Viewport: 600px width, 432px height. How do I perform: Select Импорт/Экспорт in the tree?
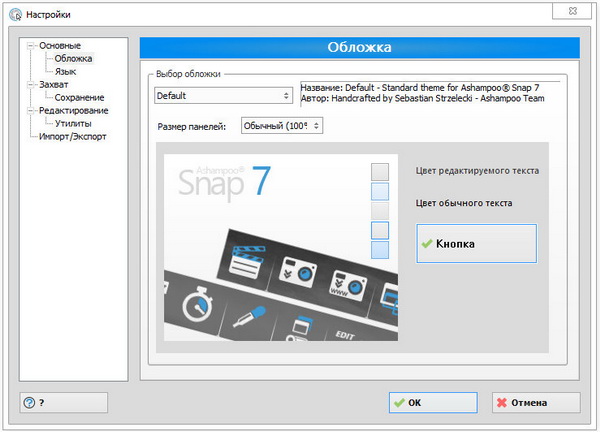[72, 136]
